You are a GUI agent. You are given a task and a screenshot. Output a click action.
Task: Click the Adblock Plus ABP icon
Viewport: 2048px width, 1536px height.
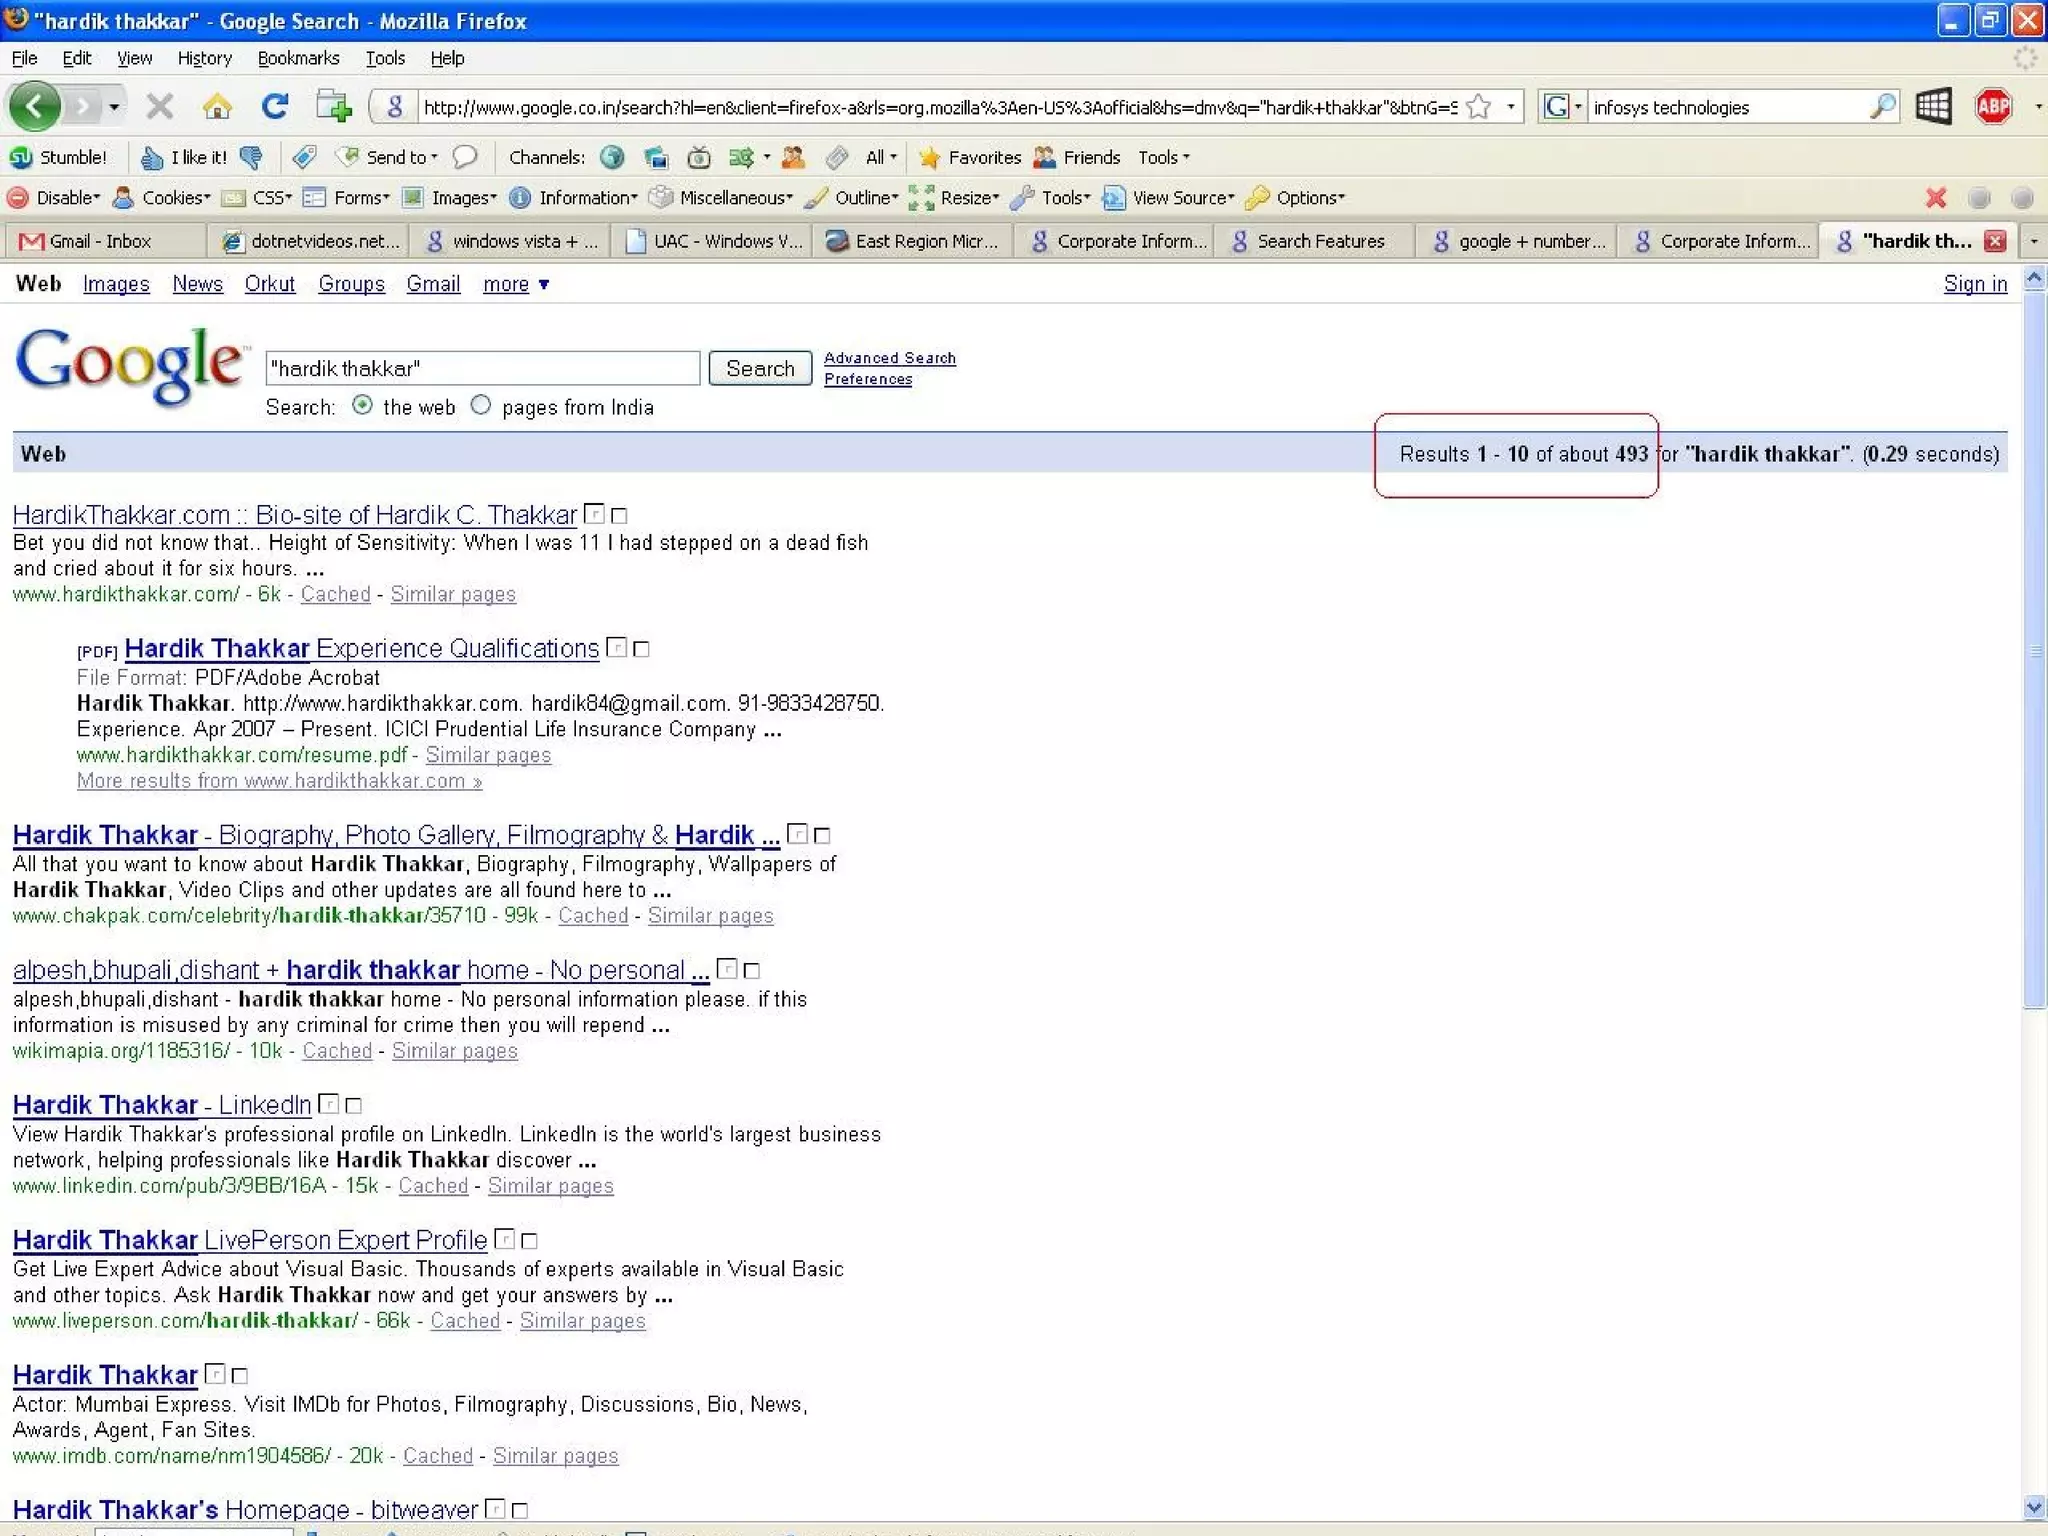(1992, 106)
